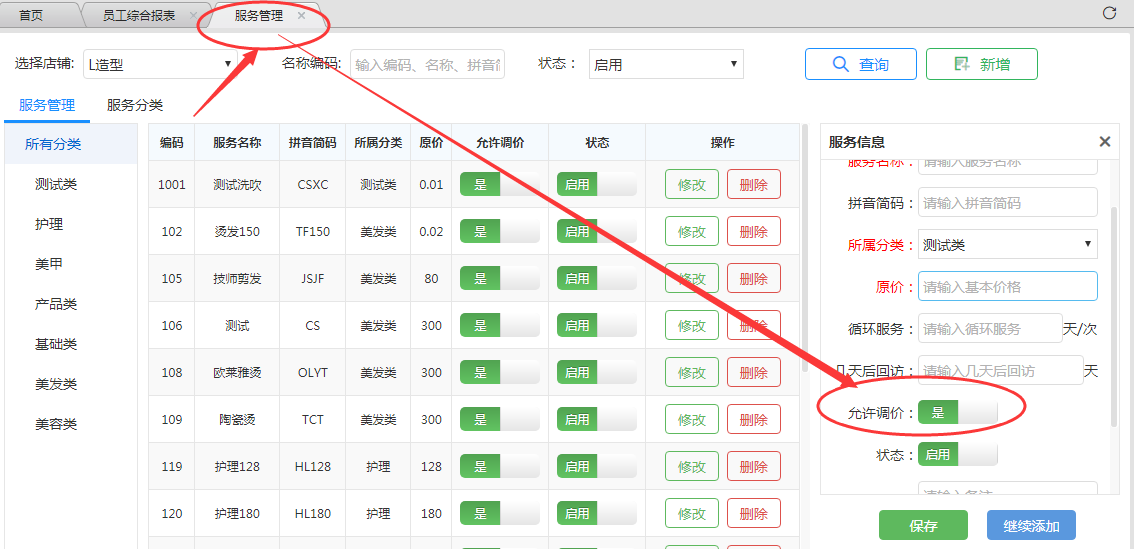Click 修改 for 陶瓷烫 row
This screenshot has height=549, width=1134.
(x=691, y=420)
